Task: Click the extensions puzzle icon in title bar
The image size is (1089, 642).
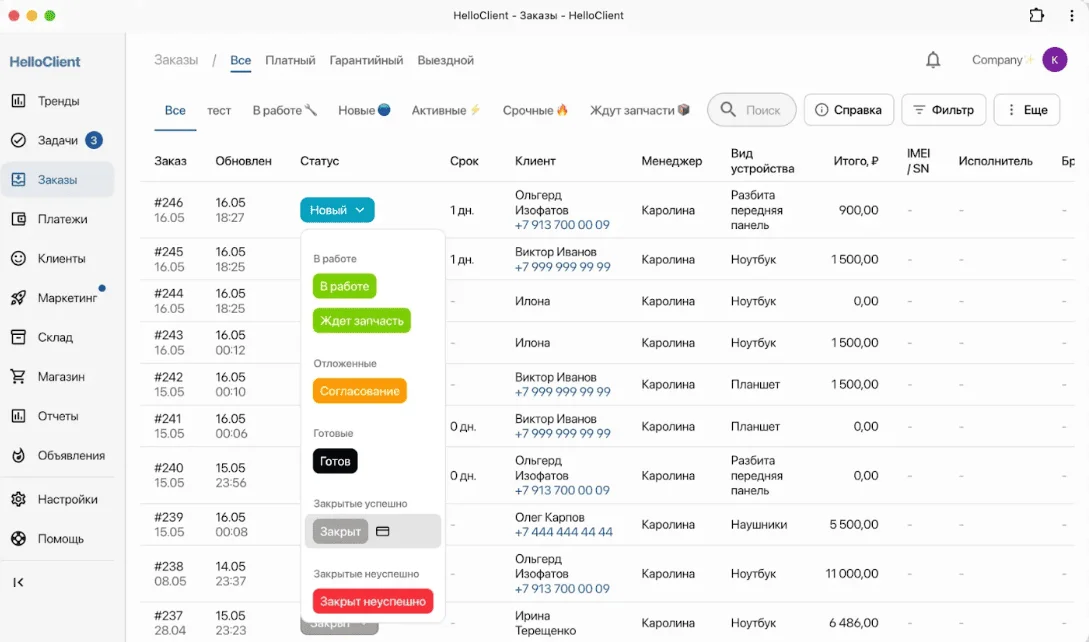Action: 1037,15
